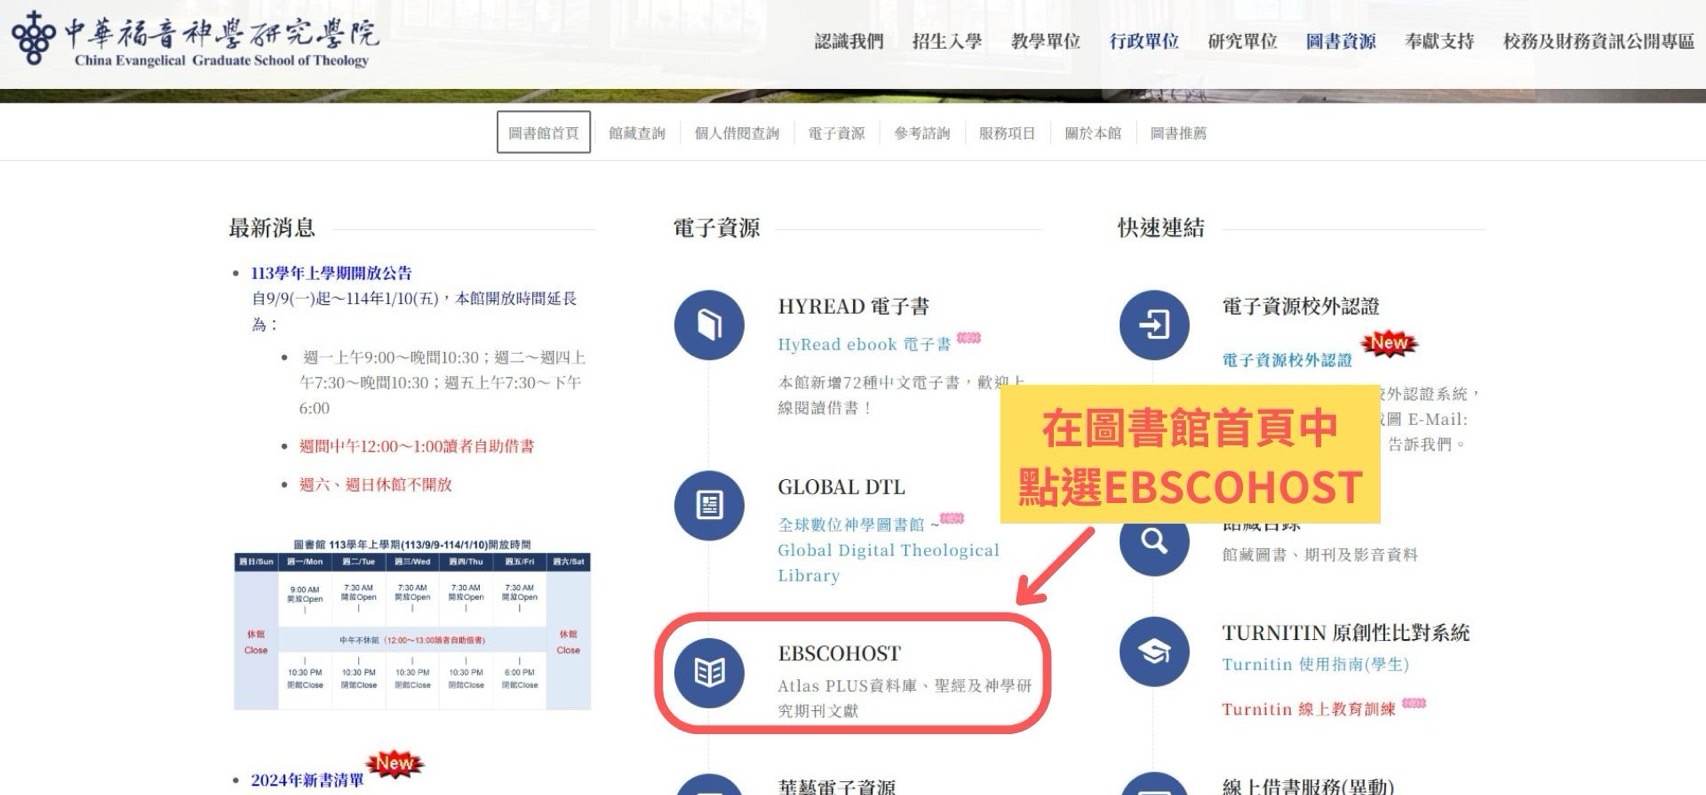The width and height of the screenshot is (1706, 795).
Task: Open the blue 電子資源校外認證 link
Action: [1287, 360]
